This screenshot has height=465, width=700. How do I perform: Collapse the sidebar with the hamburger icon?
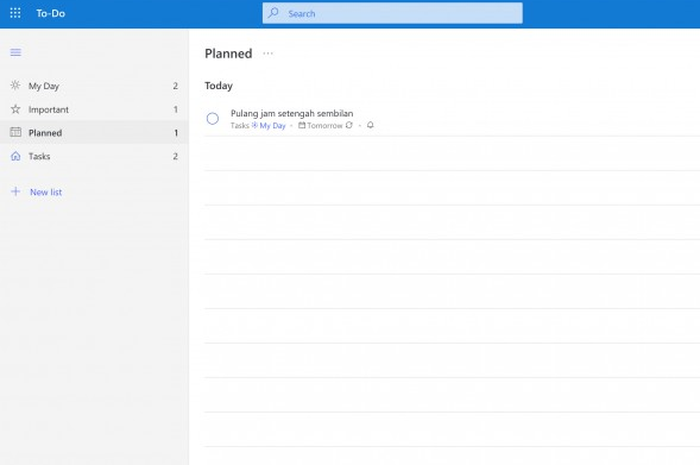(16, 52)
